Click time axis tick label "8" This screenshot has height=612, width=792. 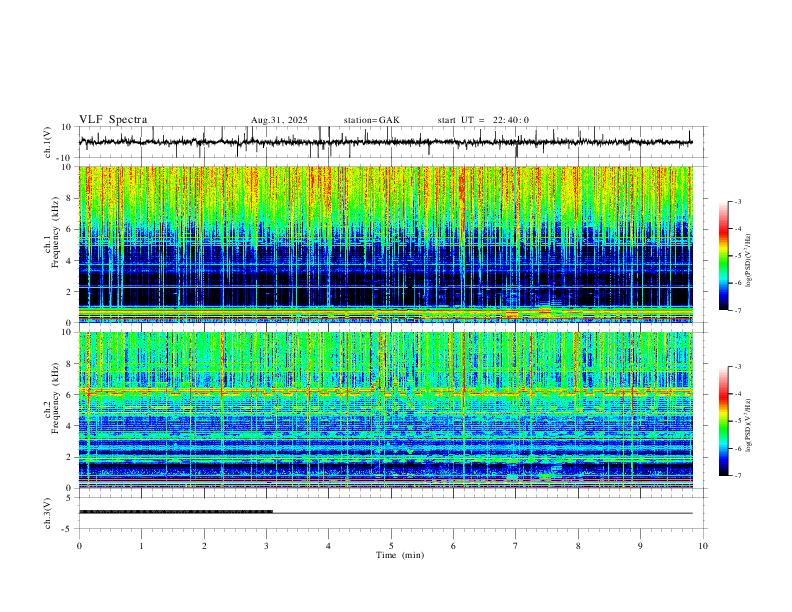pyautogui.click(x=578, y=546)
